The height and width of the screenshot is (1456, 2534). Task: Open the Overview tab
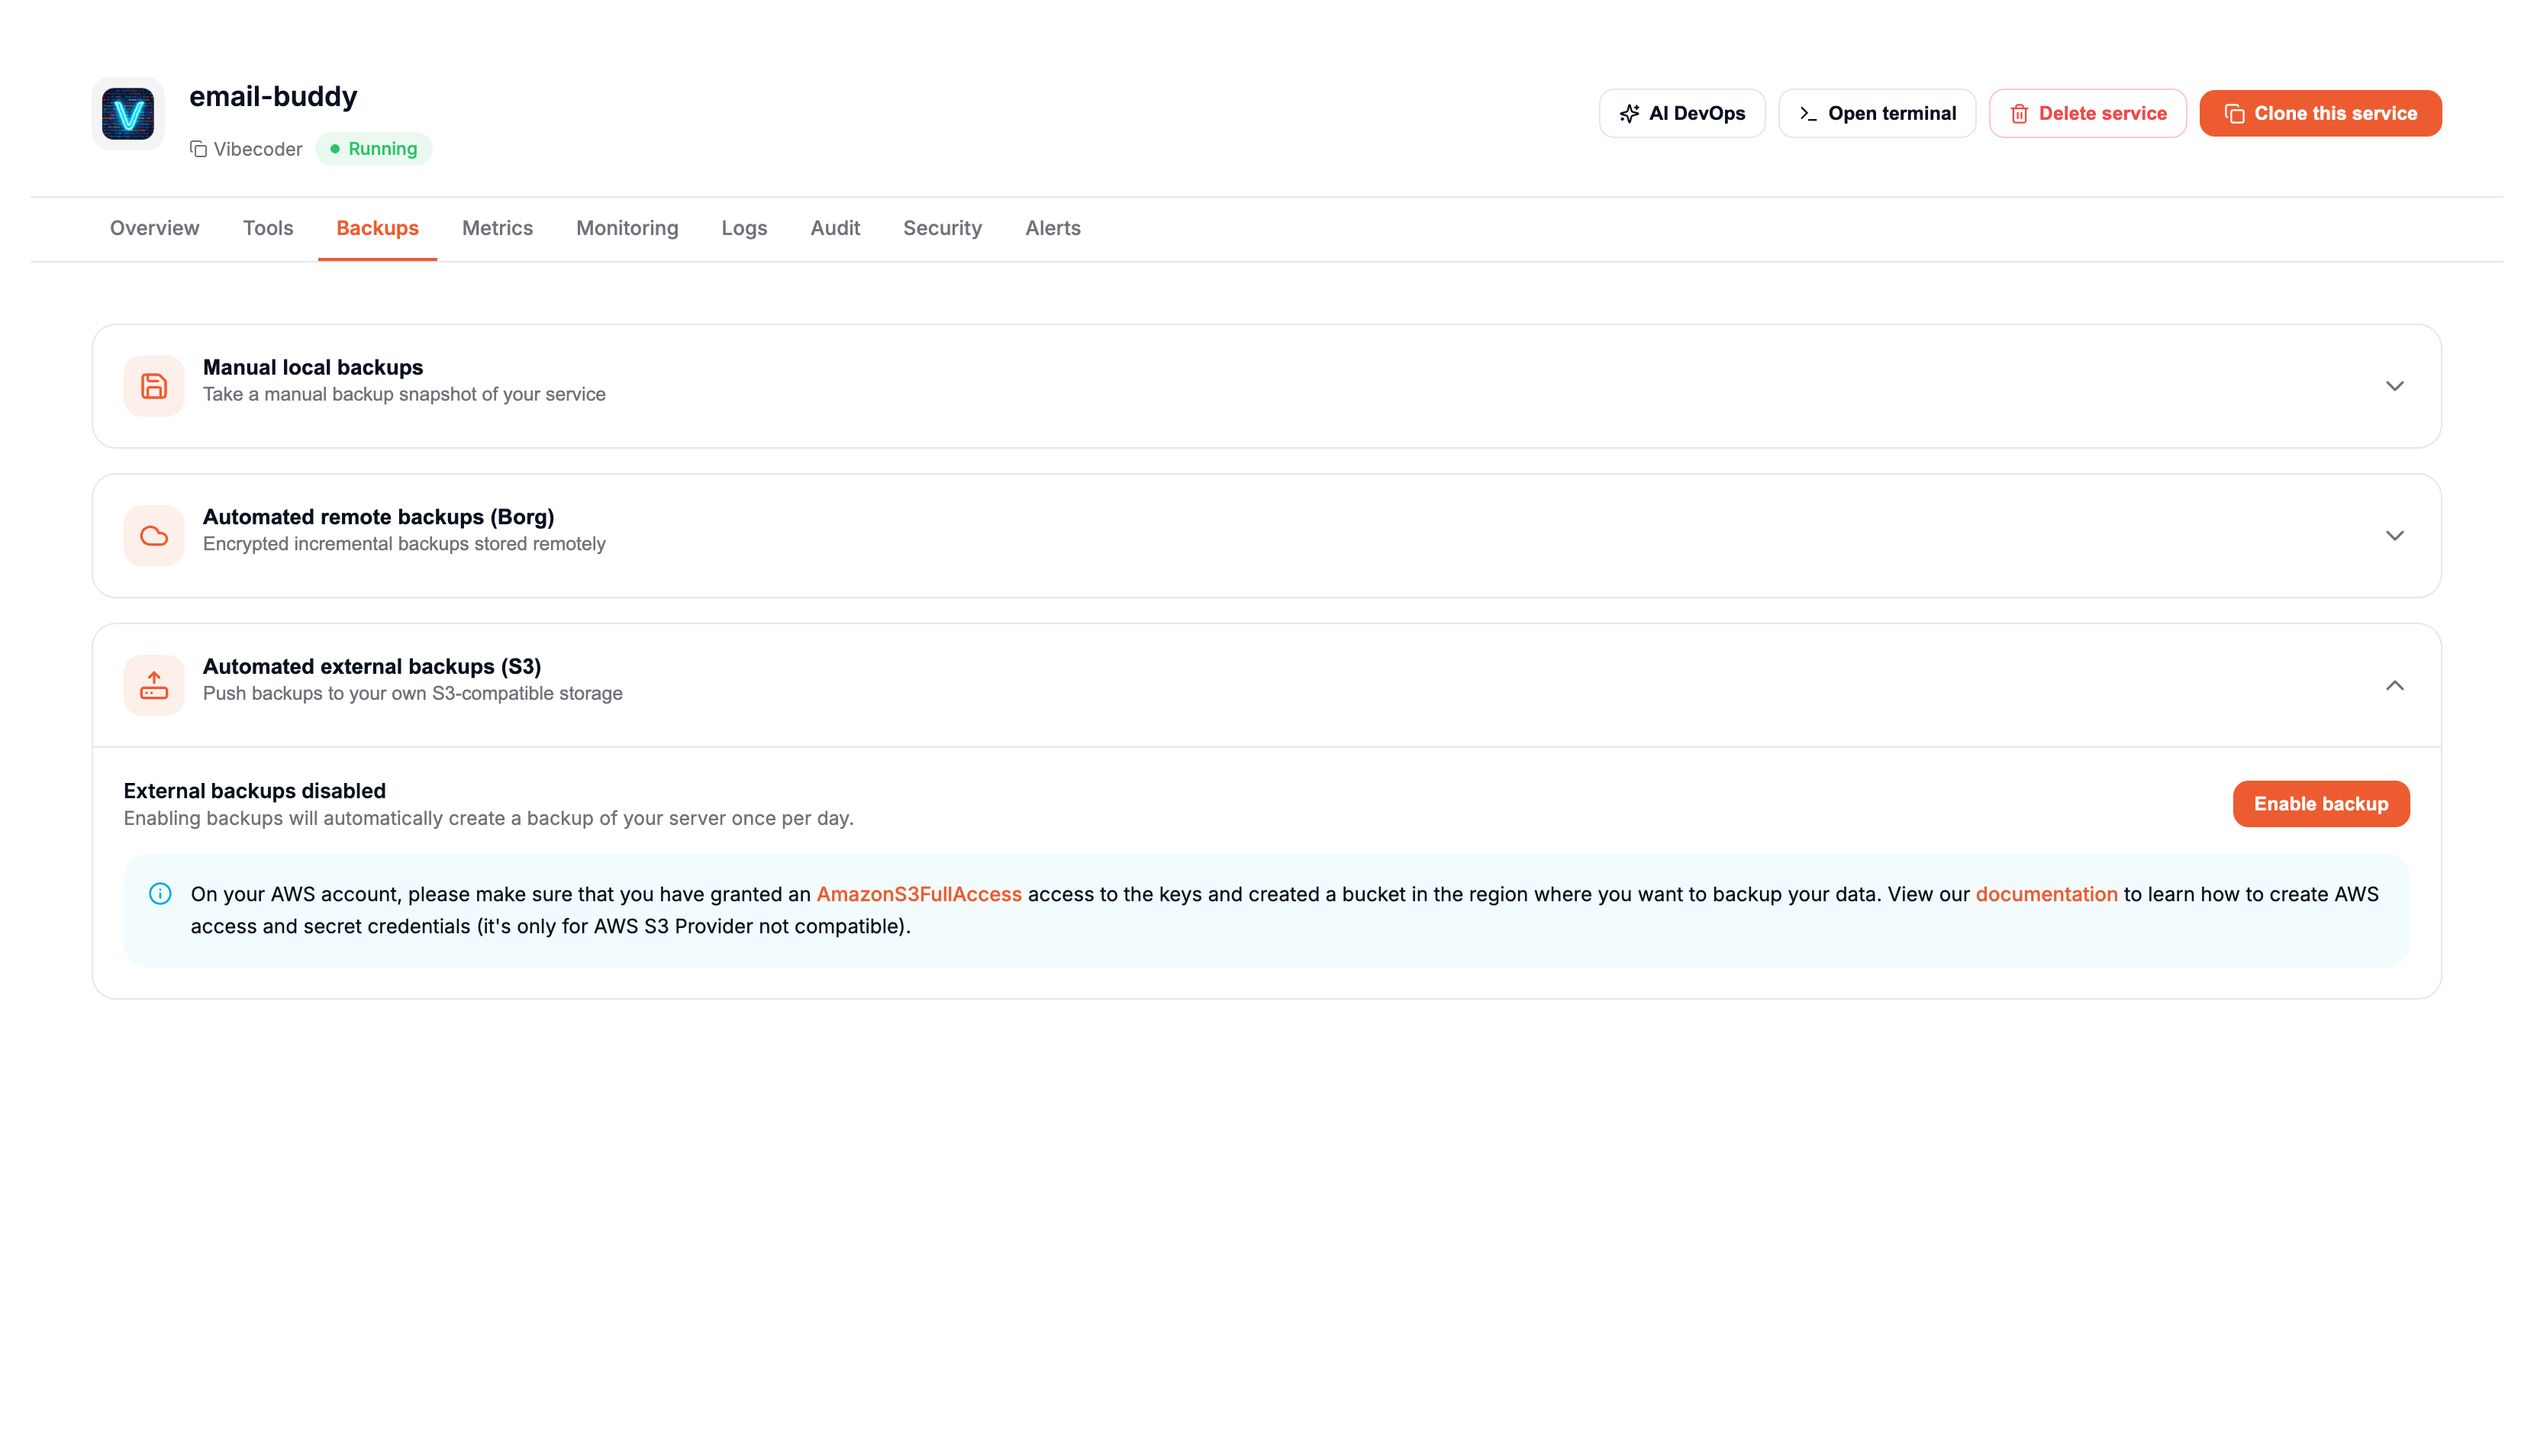tap(155, 228)
